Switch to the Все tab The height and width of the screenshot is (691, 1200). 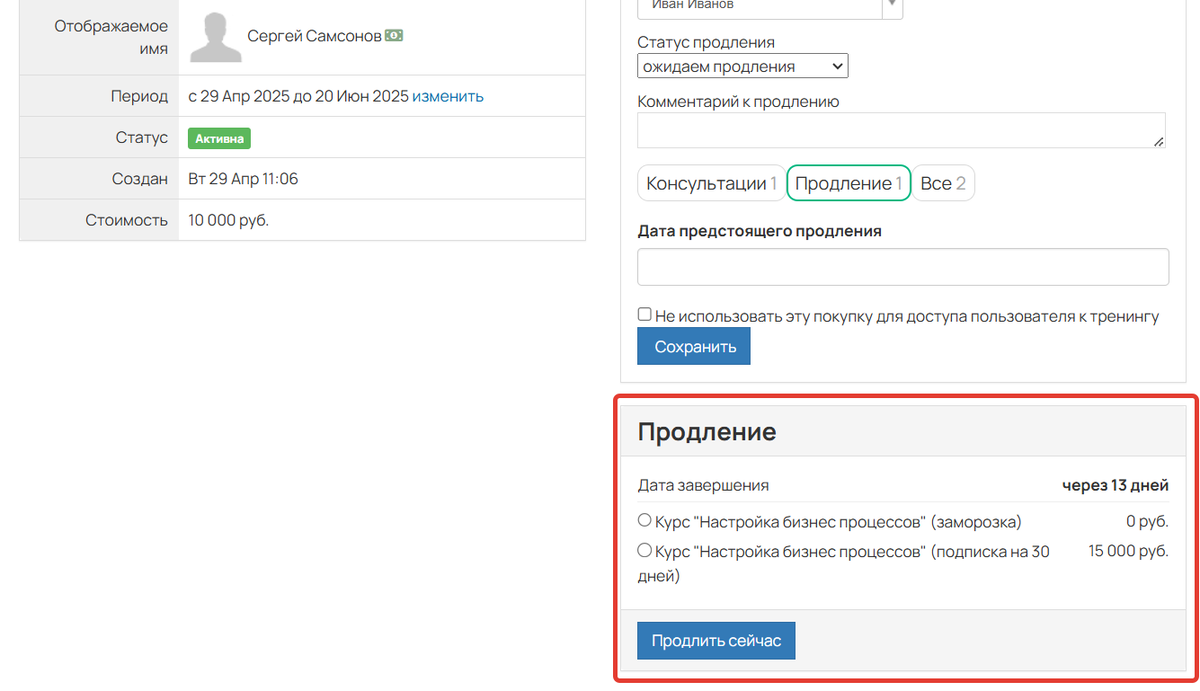pos(943,184)
